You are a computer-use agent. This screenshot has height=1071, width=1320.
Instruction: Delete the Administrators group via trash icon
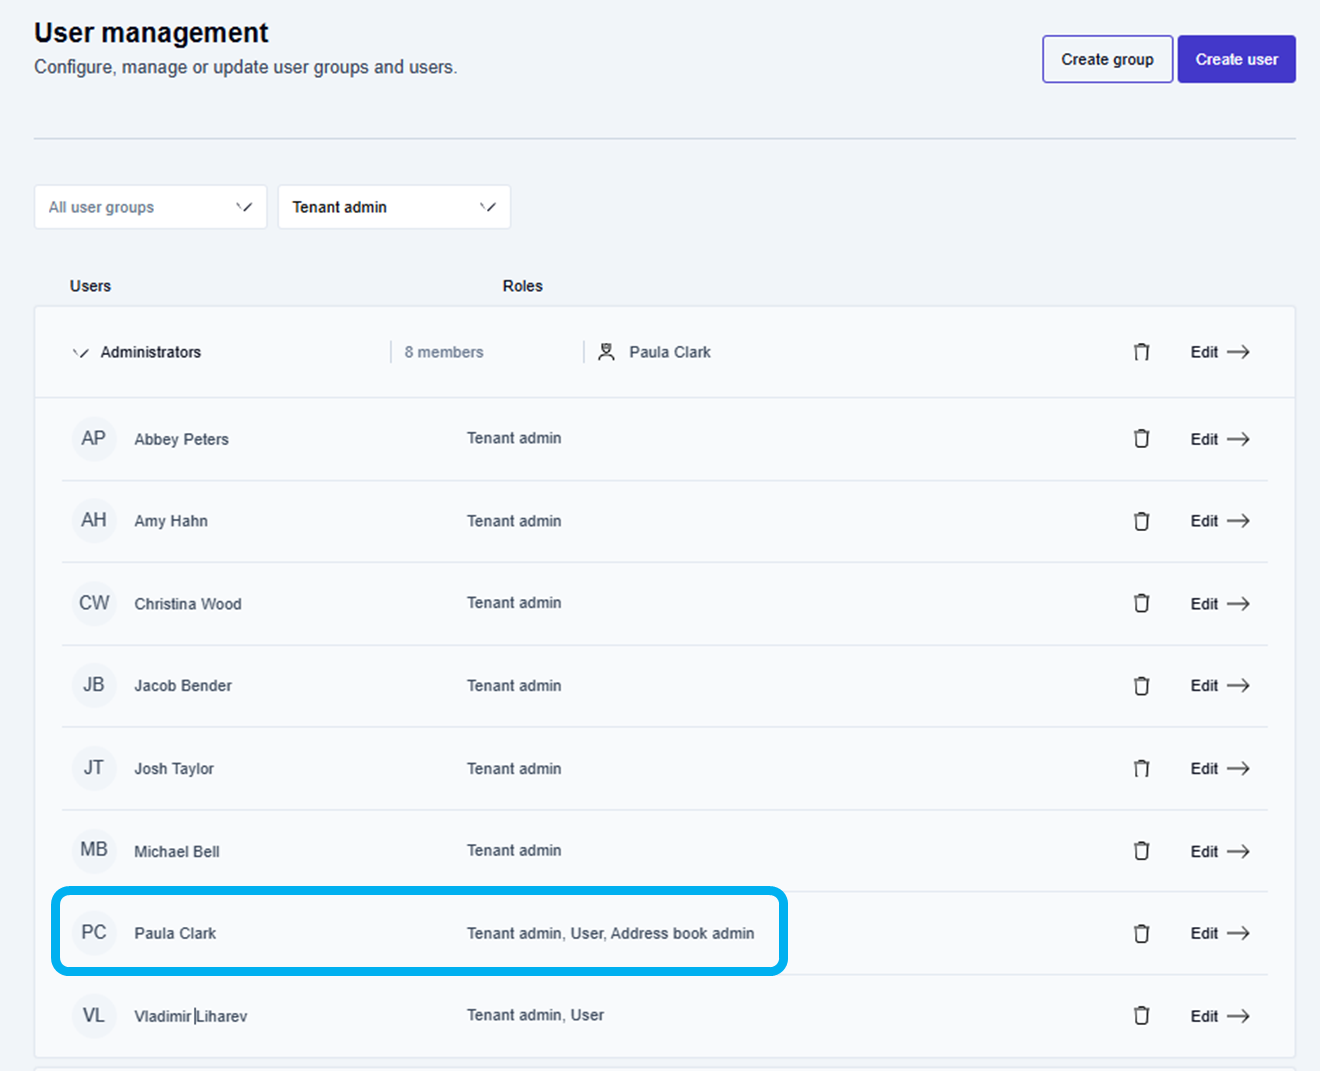(1141, 352)
